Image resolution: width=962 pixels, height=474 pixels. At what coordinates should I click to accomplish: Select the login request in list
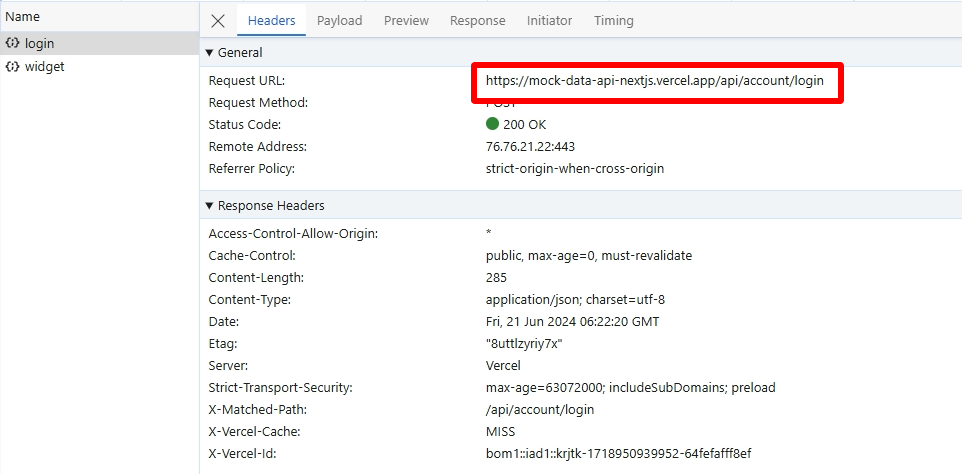click(40, 44)
